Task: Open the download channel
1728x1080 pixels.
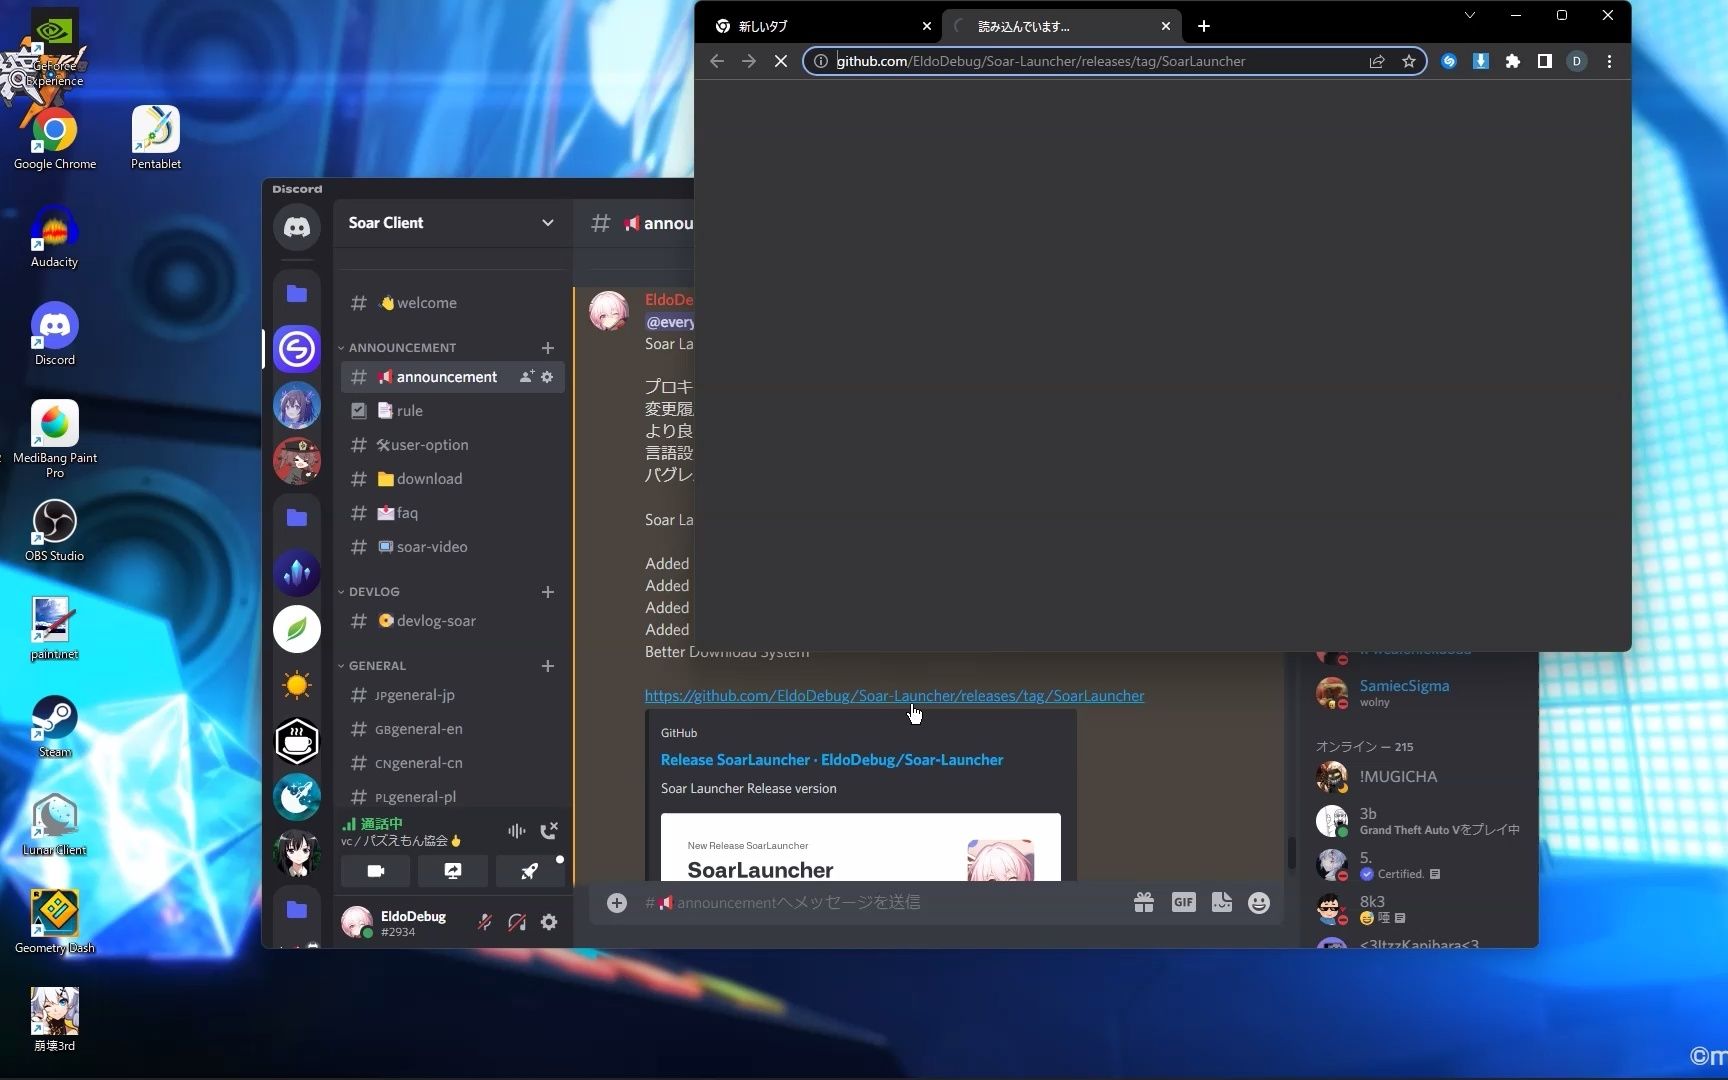Action: 452,479
